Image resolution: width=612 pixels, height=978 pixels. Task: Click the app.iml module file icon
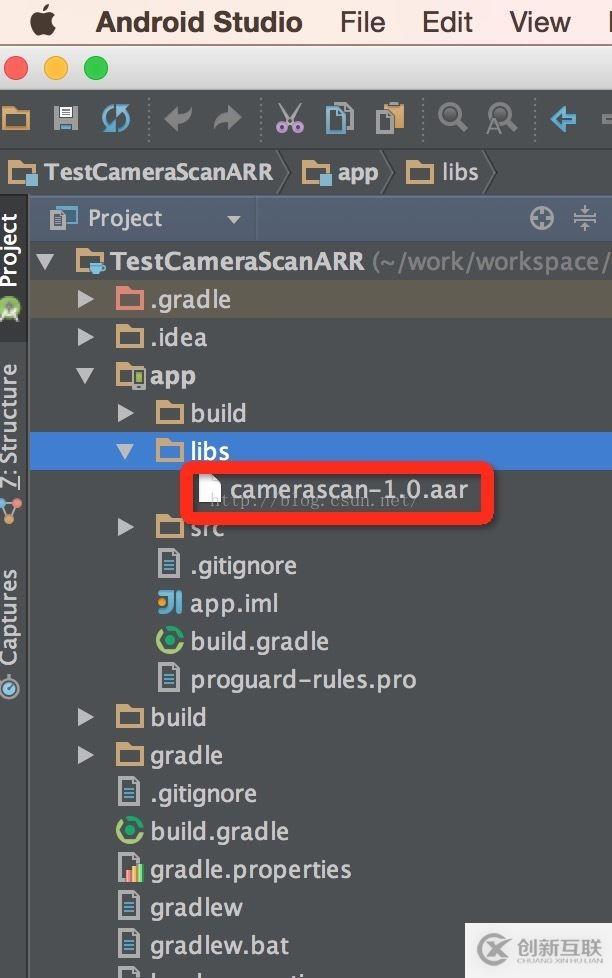(170, 603)
